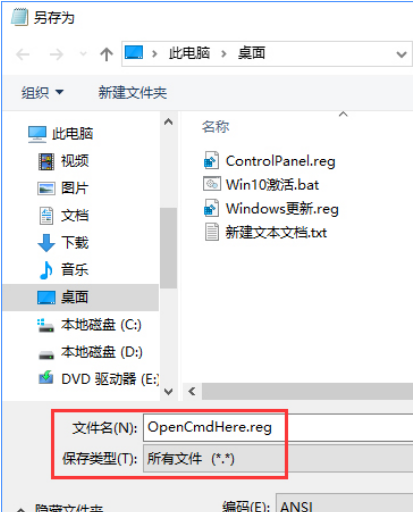This screenshot has height=512, width=413.
Task: Click the up-arrow parent folder icon
Action: coord(106,54)
